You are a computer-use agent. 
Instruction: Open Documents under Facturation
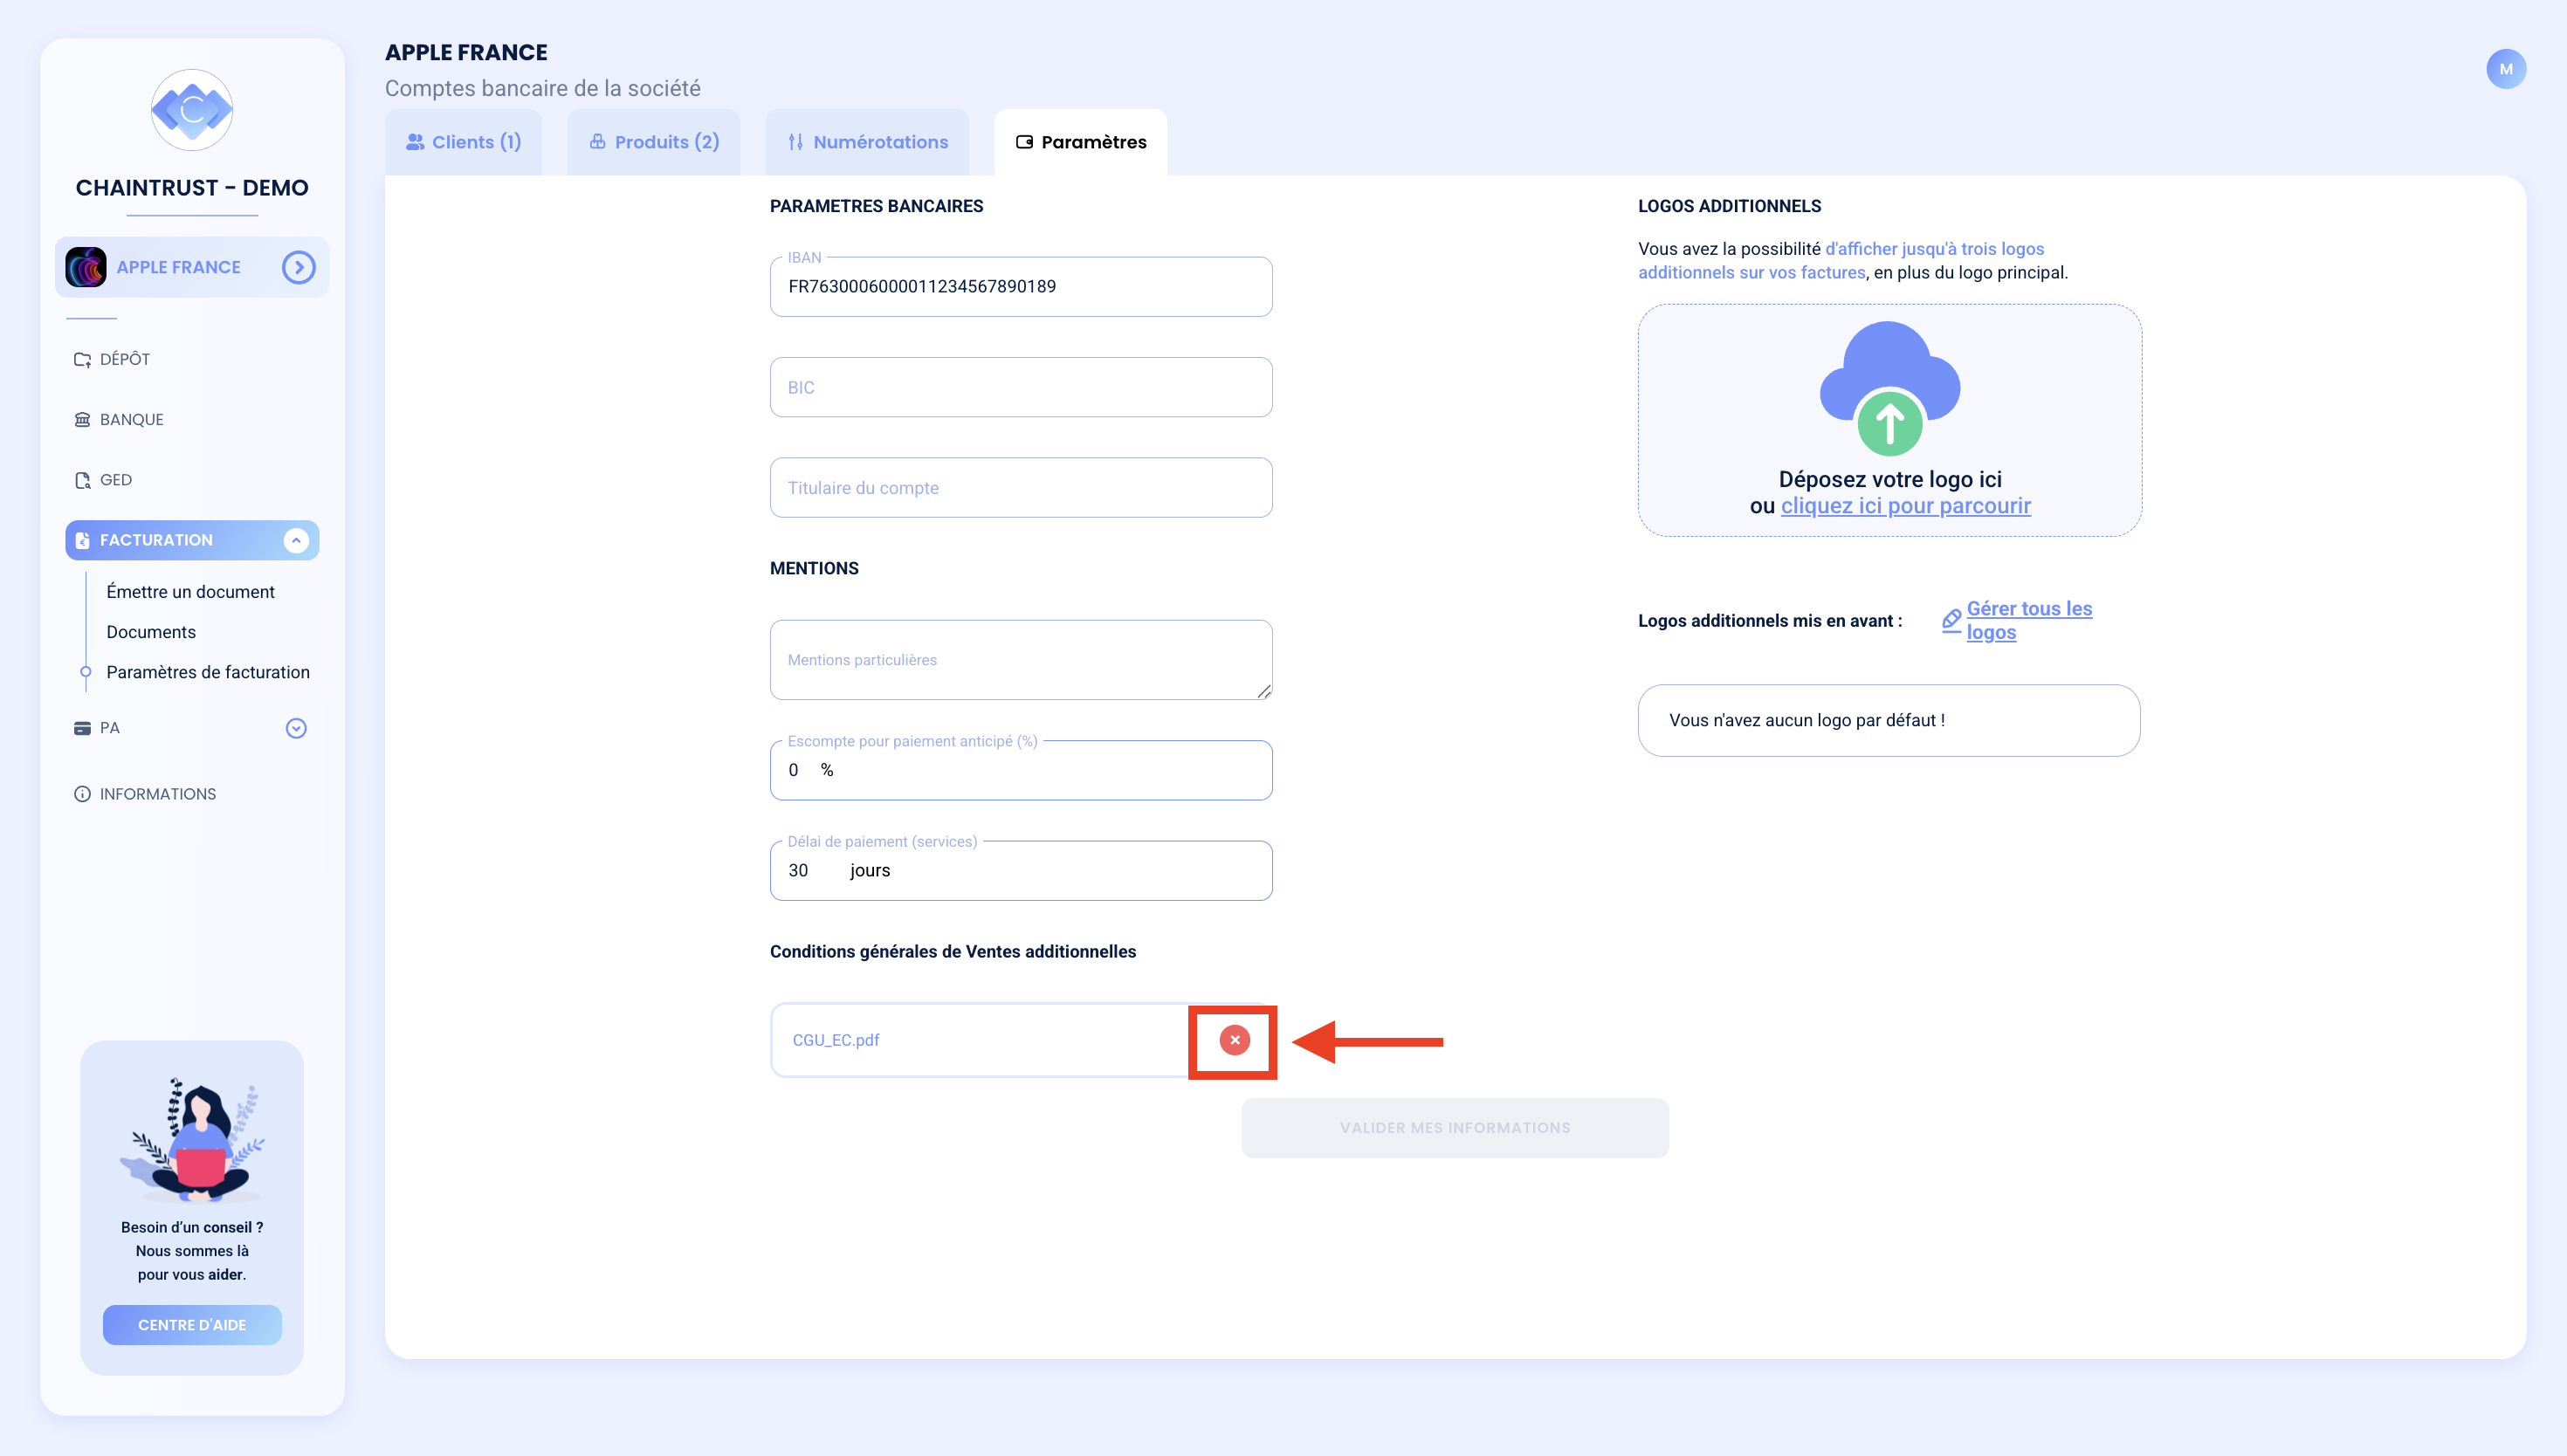(x=151, y=632)
